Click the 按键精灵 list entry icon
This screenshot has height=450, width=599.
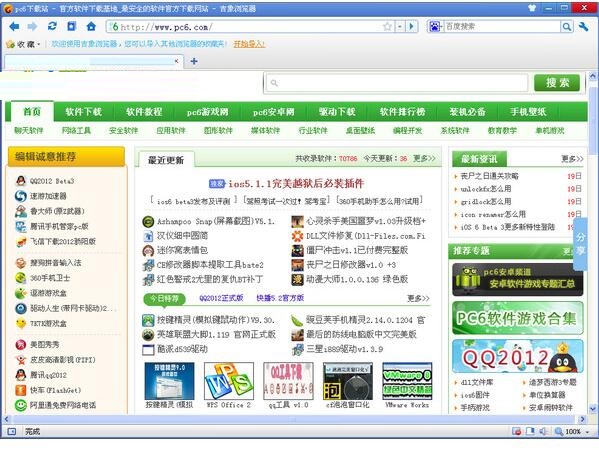coord(148,320)
